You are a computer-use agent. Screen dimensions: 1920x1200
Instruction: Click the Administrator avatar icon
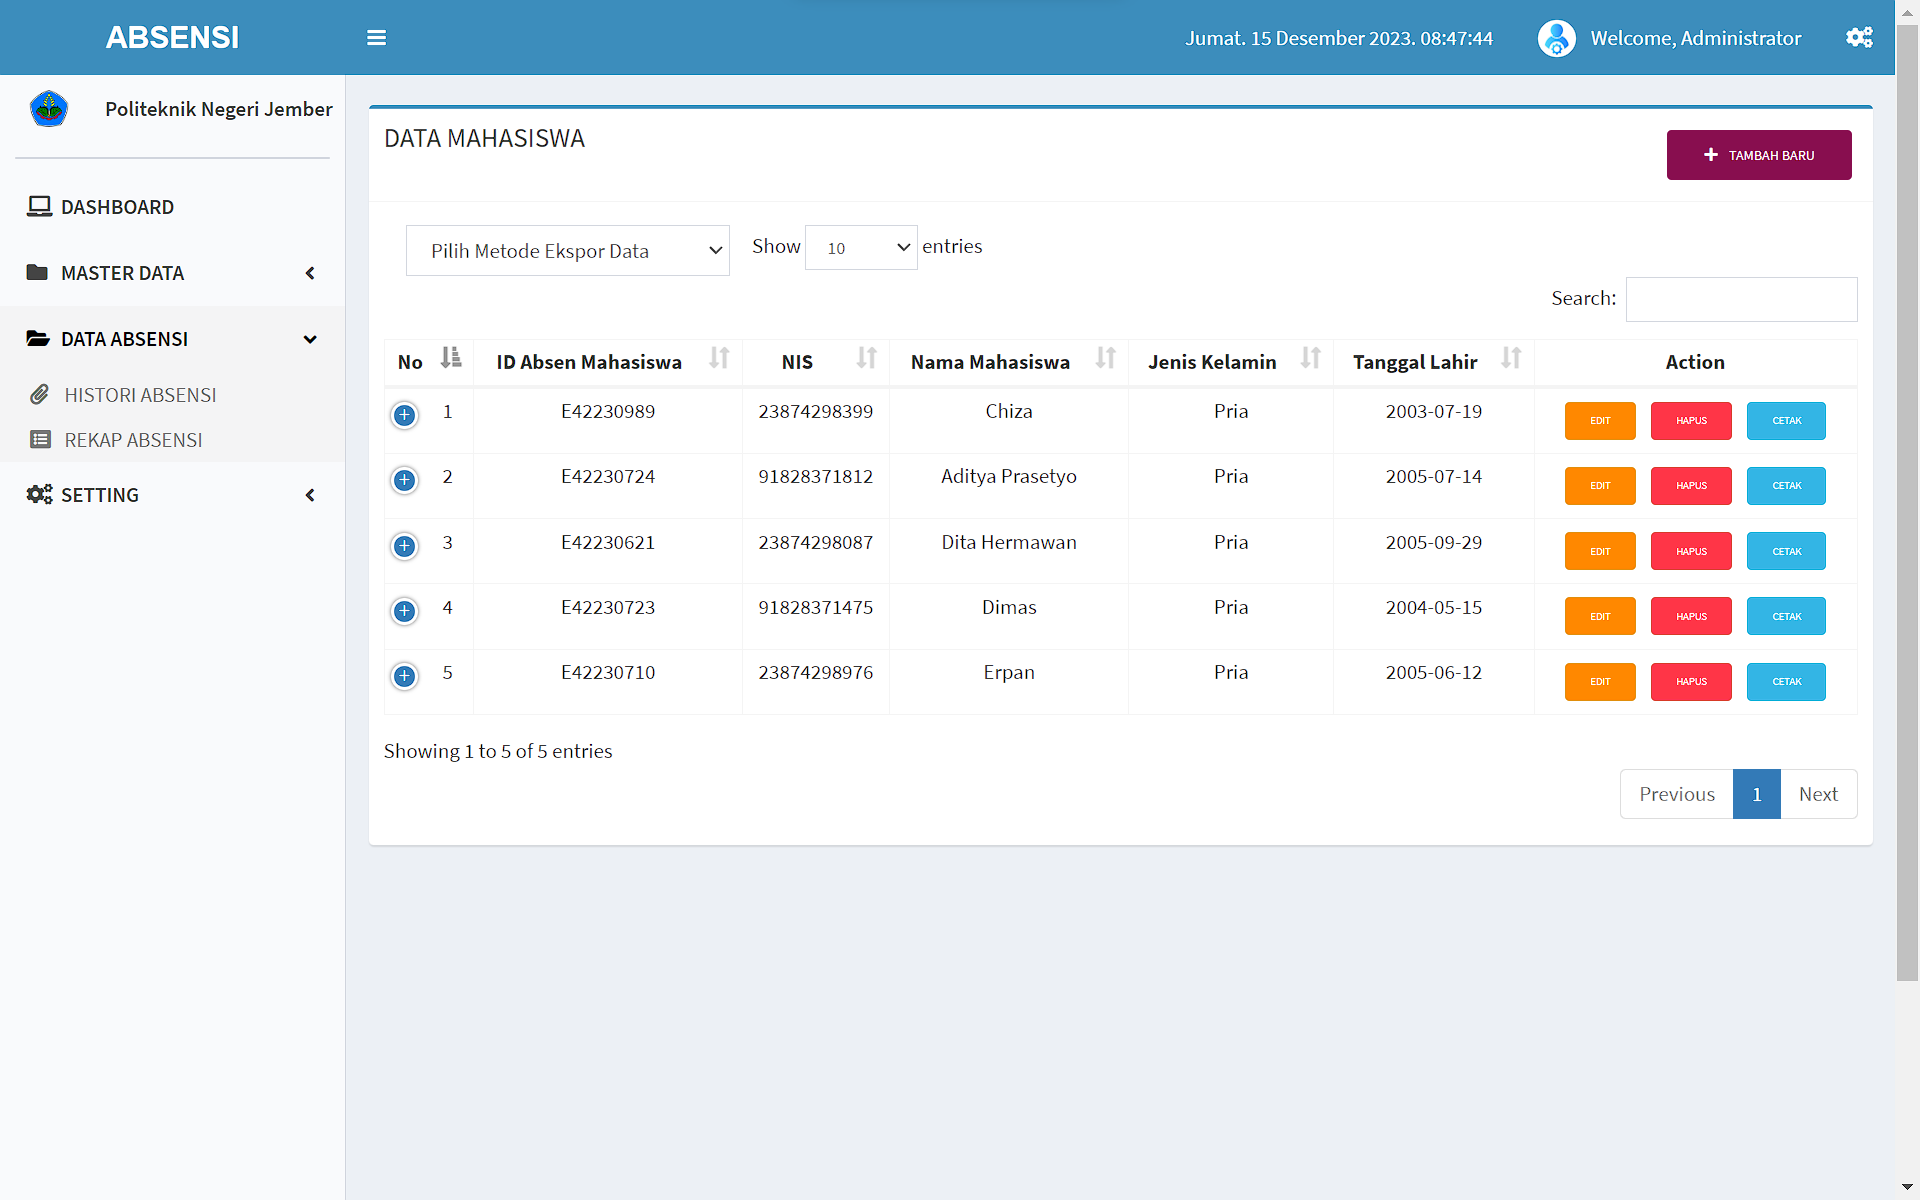1556,38
